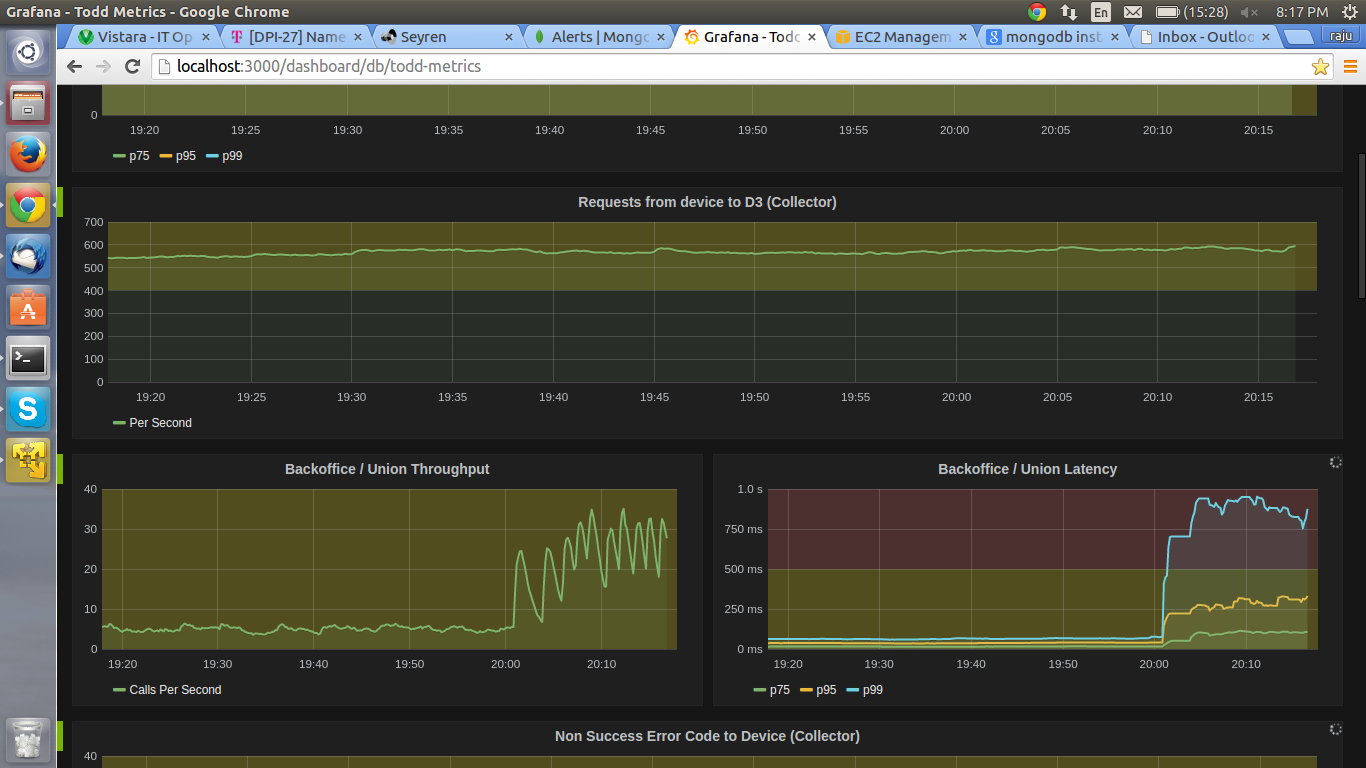Click the browser back arrow
Image resolution: width=1366 pixels, height=768 pixels.
74,66
